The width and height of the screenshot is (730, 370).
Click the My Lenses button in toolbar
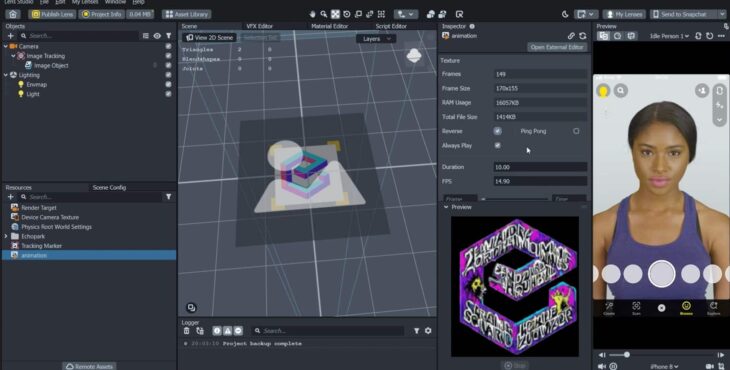click(x=624, y=14)
